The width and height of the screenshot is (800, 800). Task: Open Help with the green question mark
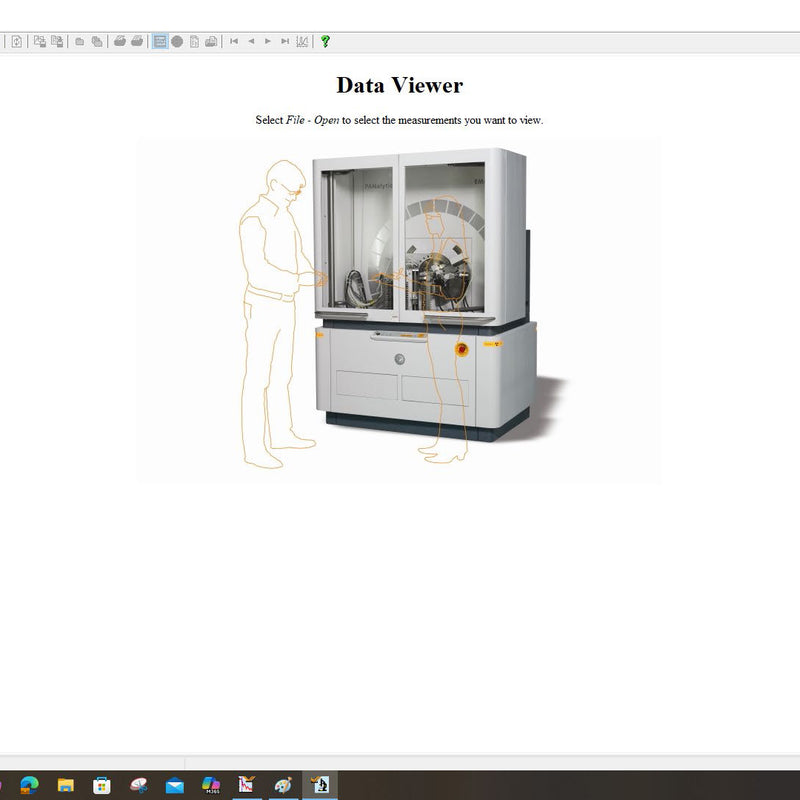coord(323,42)
